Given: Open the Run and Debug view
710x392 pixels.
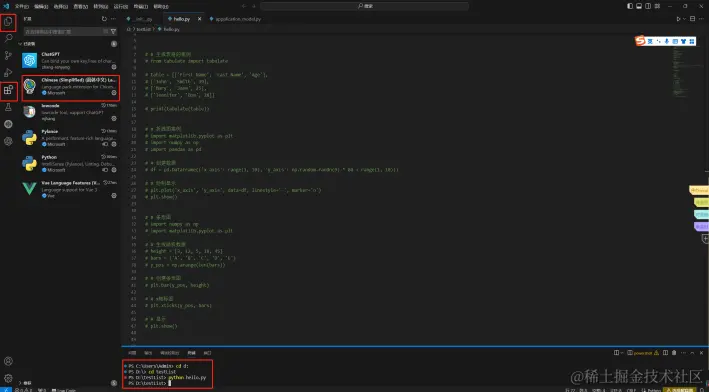Looking at the screenshot, I should click(8, 72).
